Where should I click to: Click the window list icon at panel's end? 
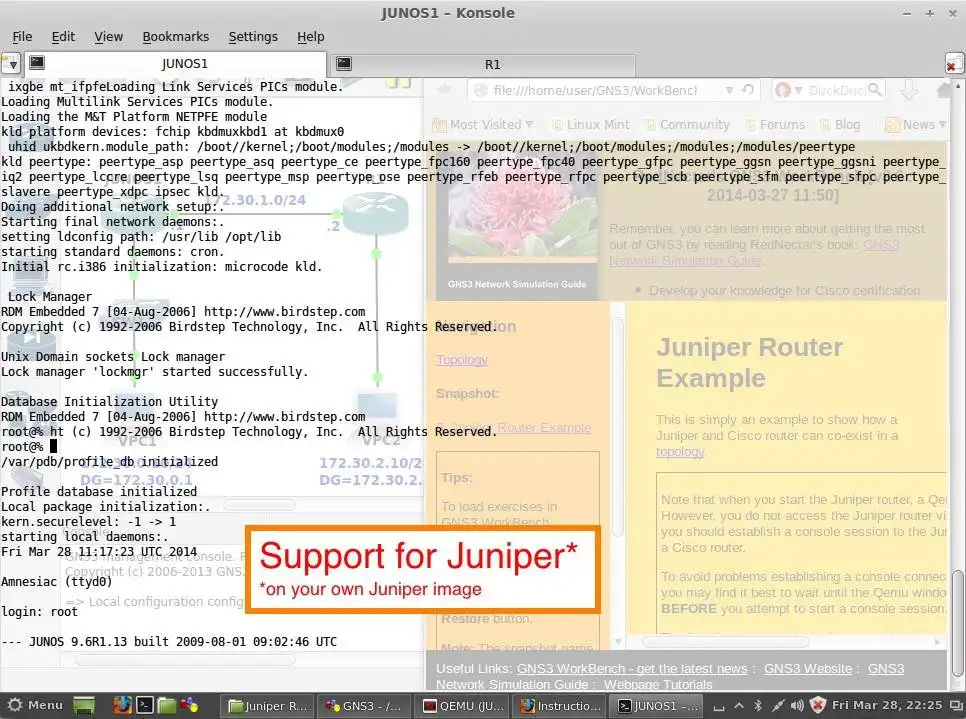(956, 705)
